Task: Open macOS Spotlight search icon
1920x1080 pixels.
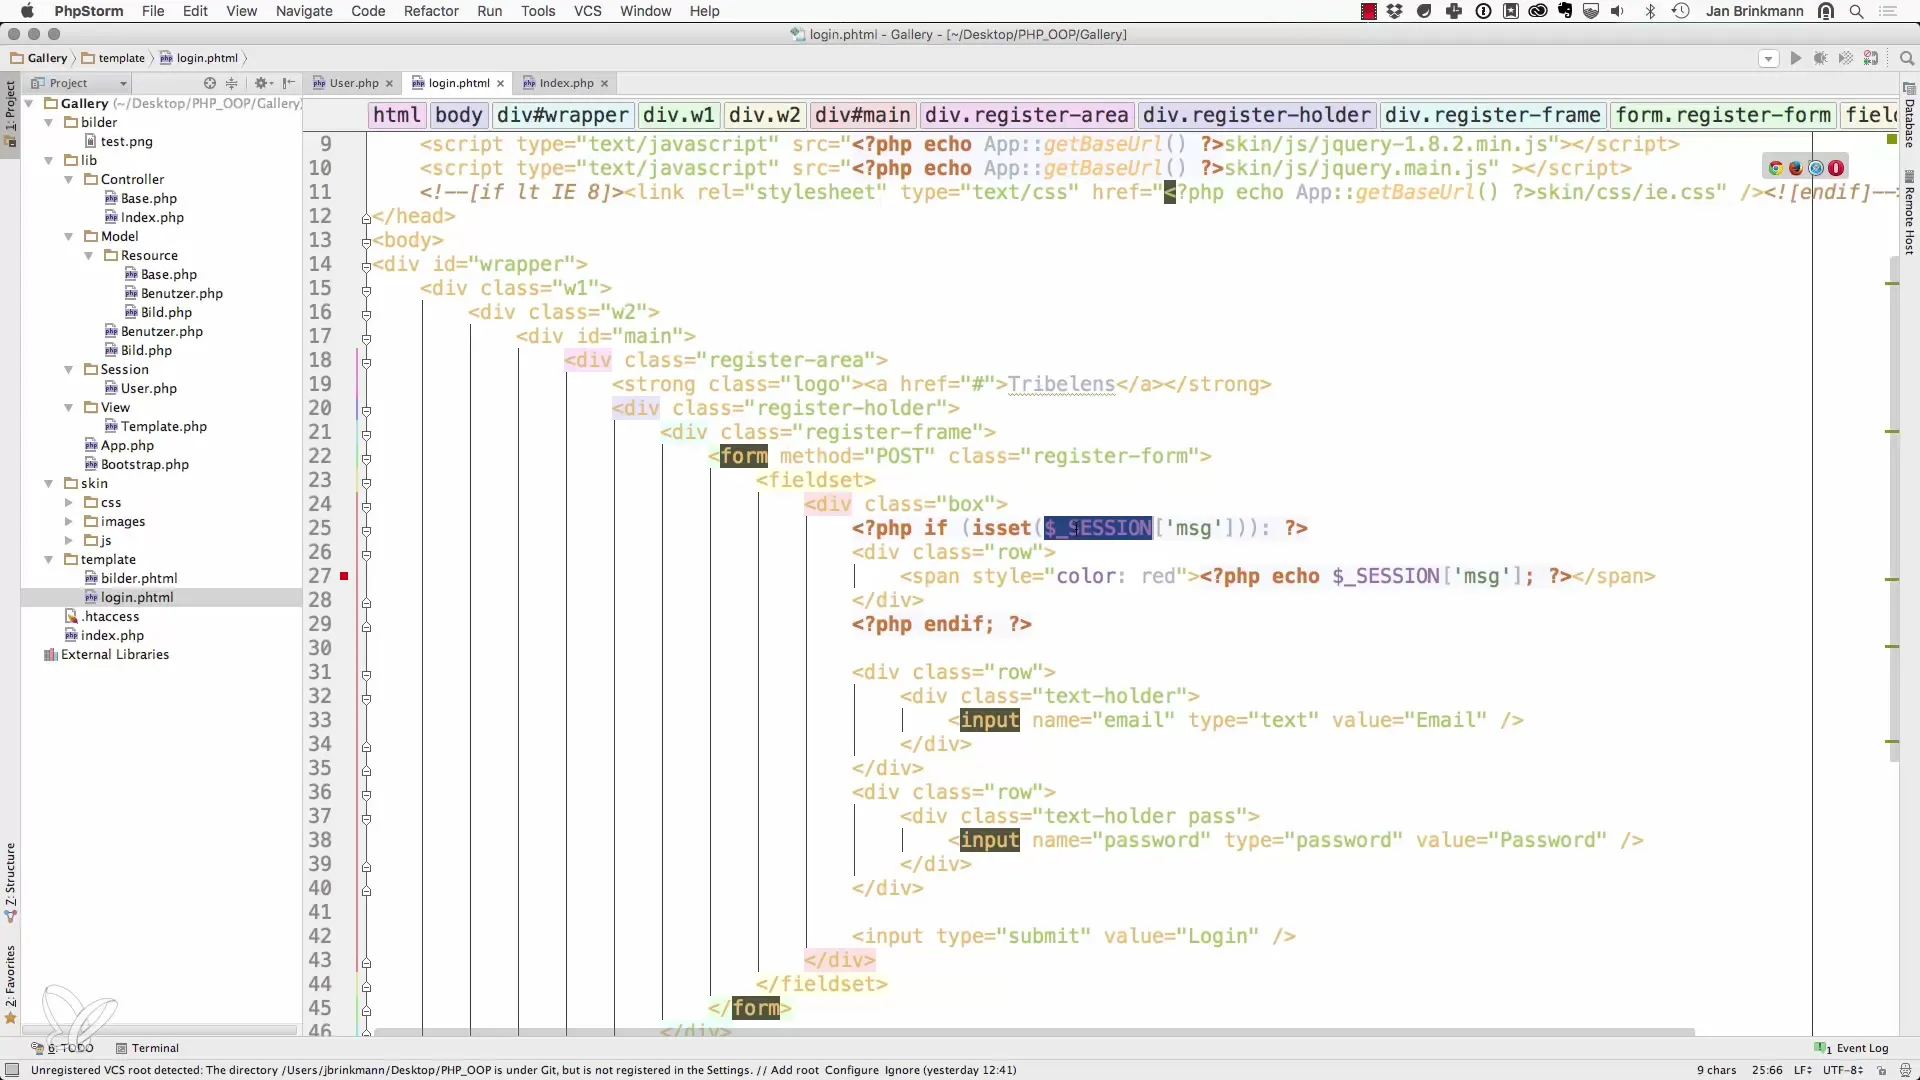Action: point(1857,11)
